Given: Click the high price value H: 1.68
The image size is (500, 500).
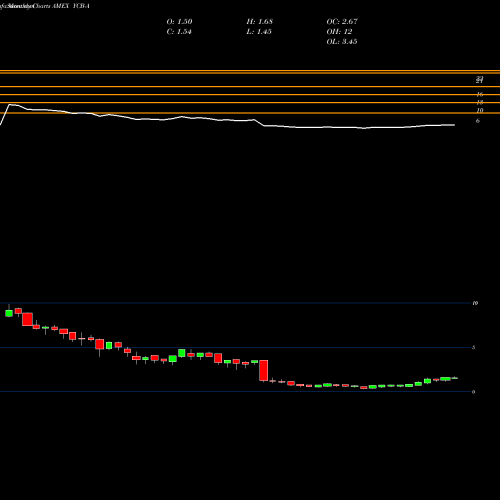Looking at the screenshot, I should pos(260,22).
